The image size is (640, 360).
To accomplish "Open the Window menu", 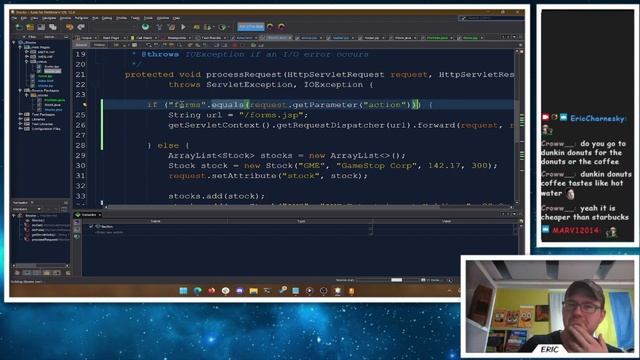I will 163,18.
